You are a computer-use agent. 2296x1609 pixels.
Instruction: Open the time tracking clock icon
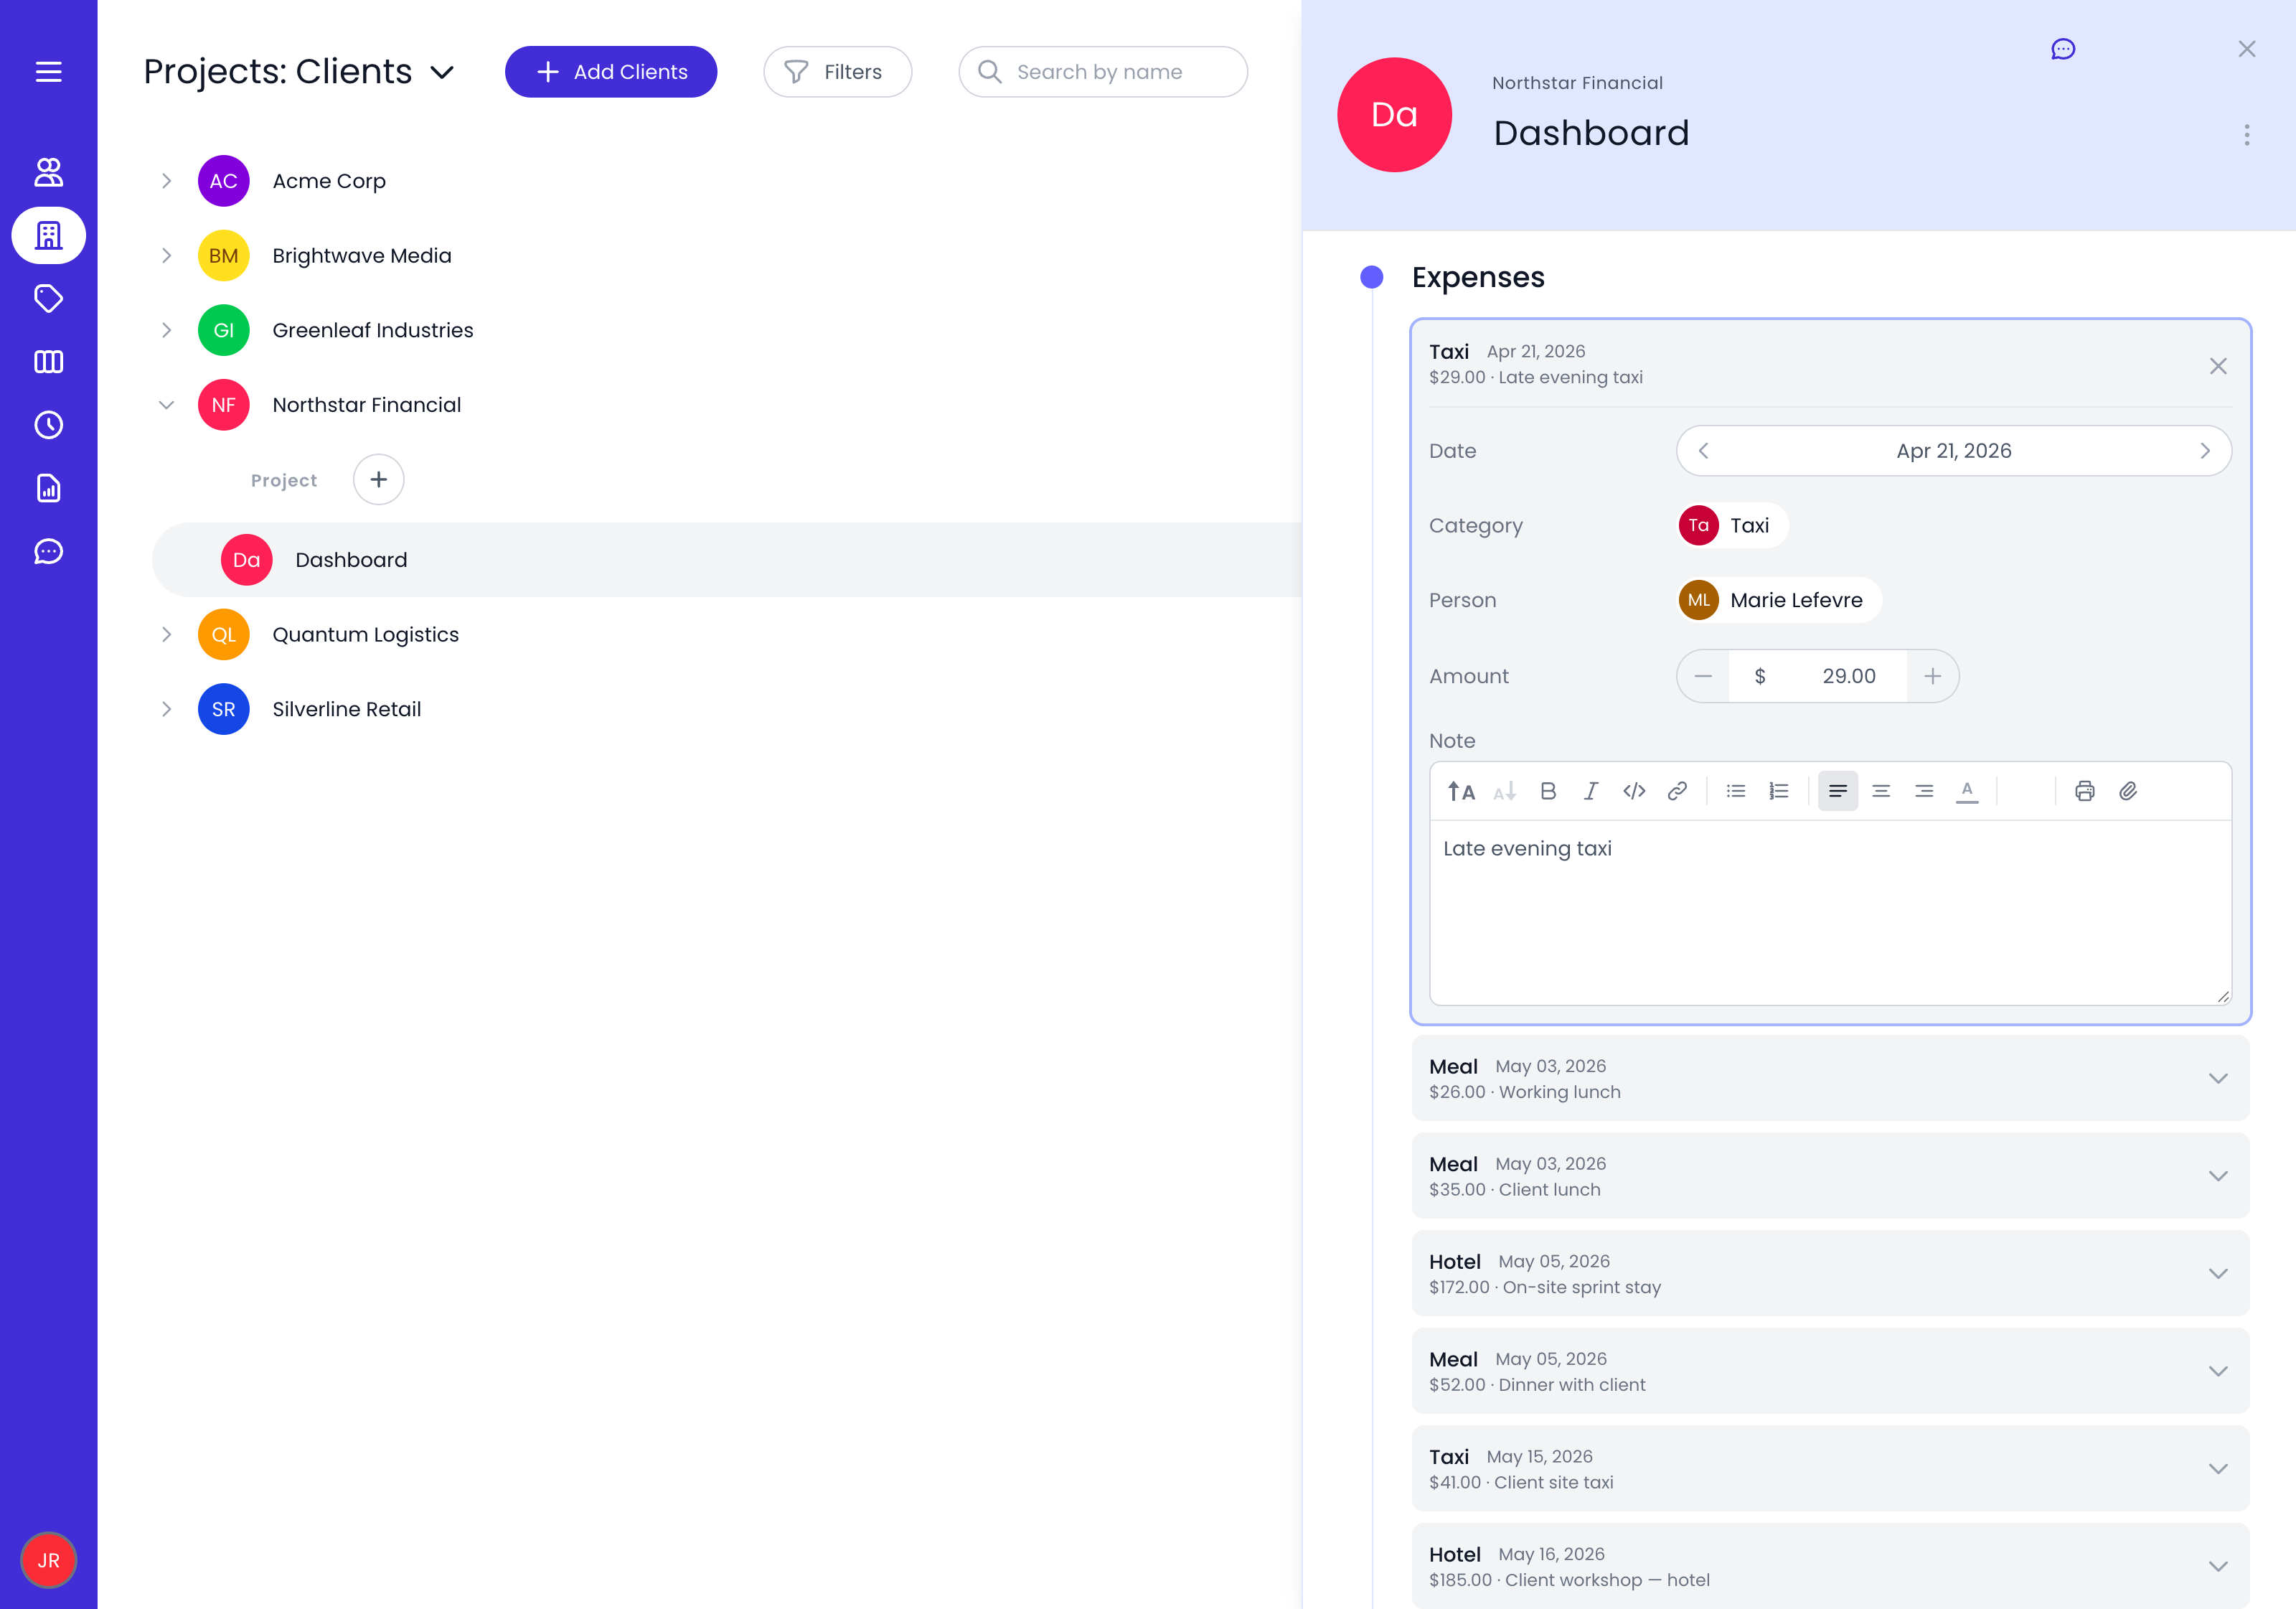tap(48, 425)
